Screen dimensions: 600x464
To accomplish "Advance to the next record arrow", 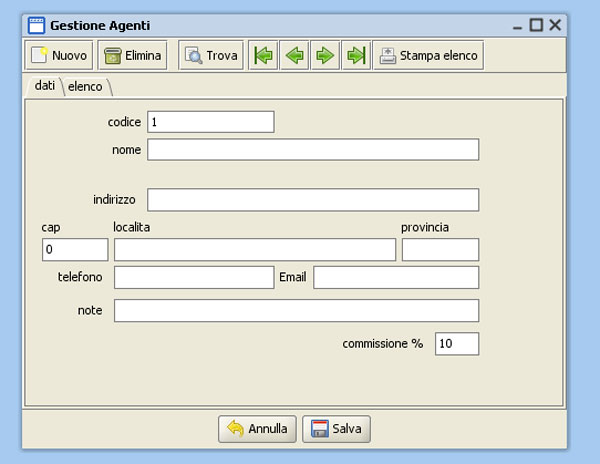I will coord(325,56).
